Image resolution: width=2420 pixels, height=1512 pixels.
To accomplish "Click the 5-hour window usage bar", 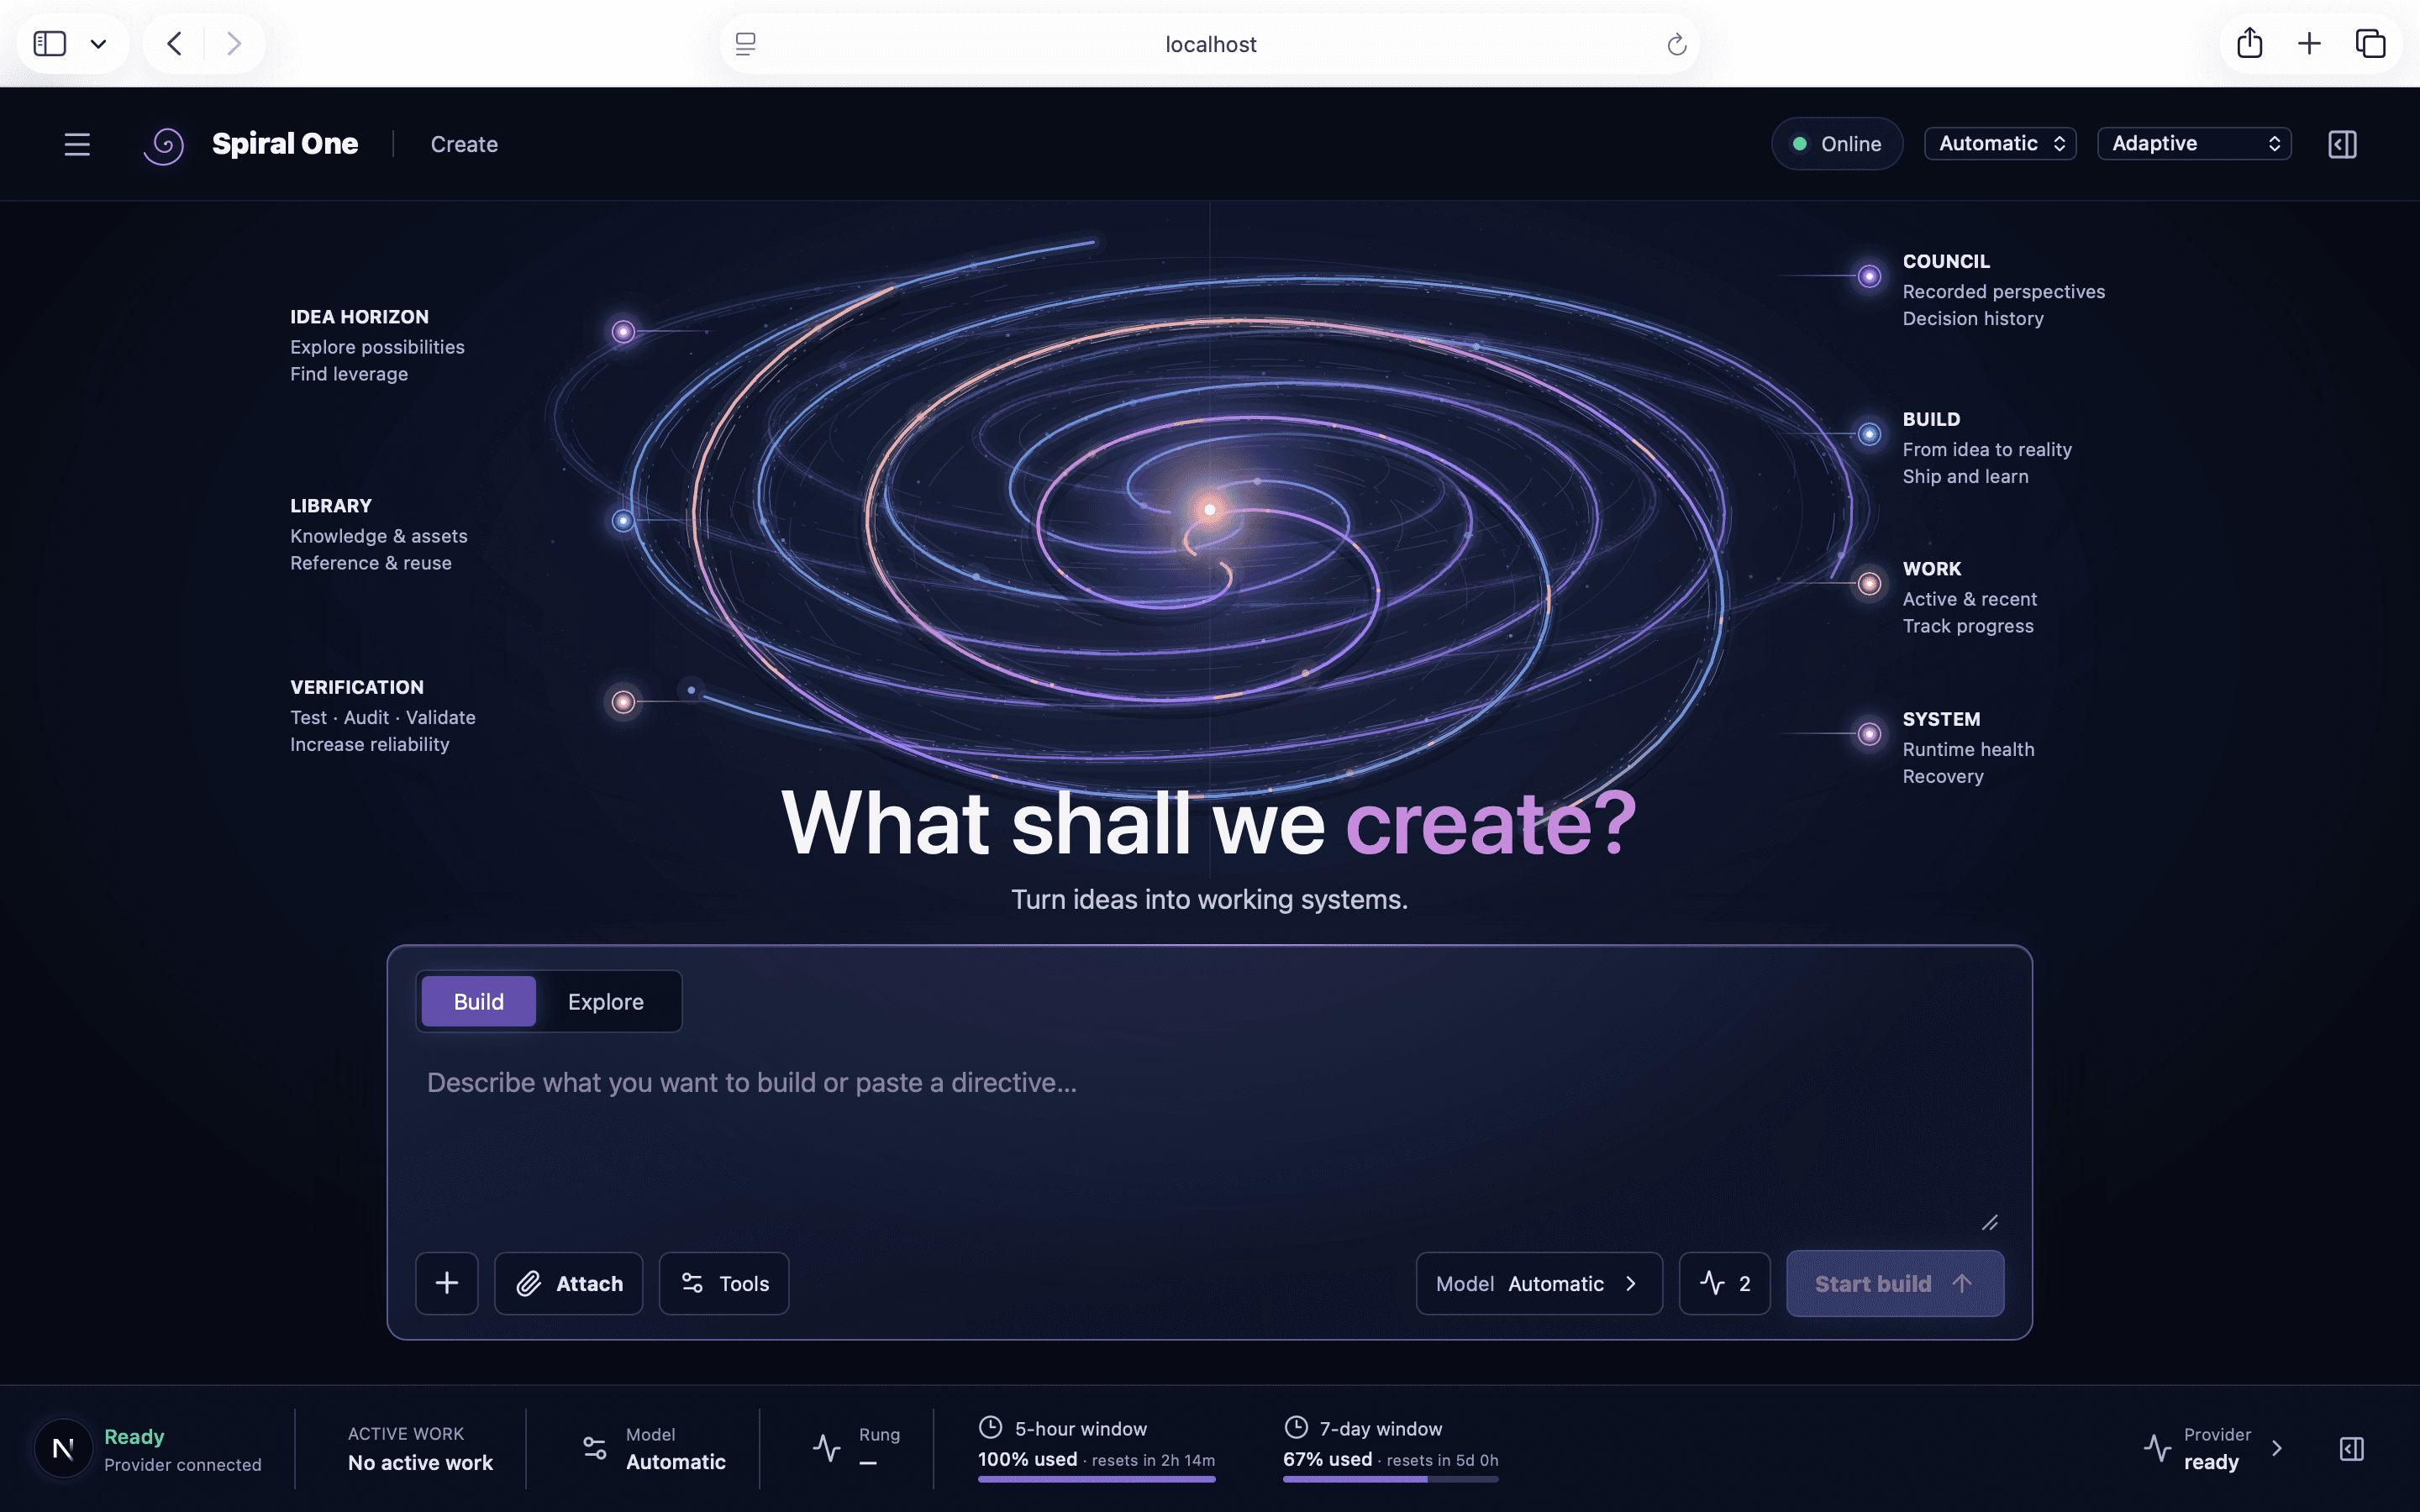I will point(1097,1479).
